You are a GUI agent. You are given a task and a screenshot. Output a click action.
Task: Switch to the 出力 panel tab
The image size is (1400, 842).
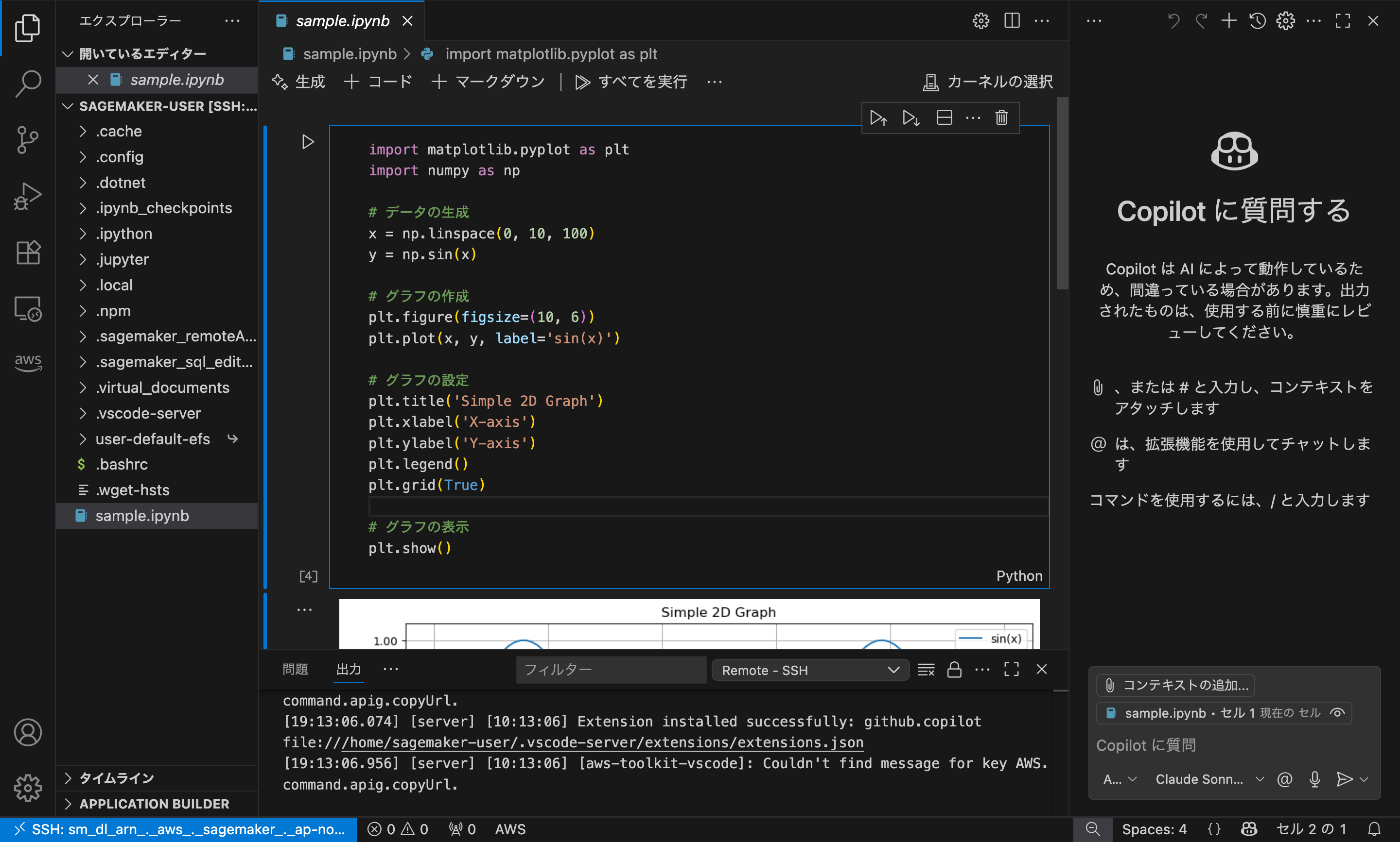pos(349,669)
